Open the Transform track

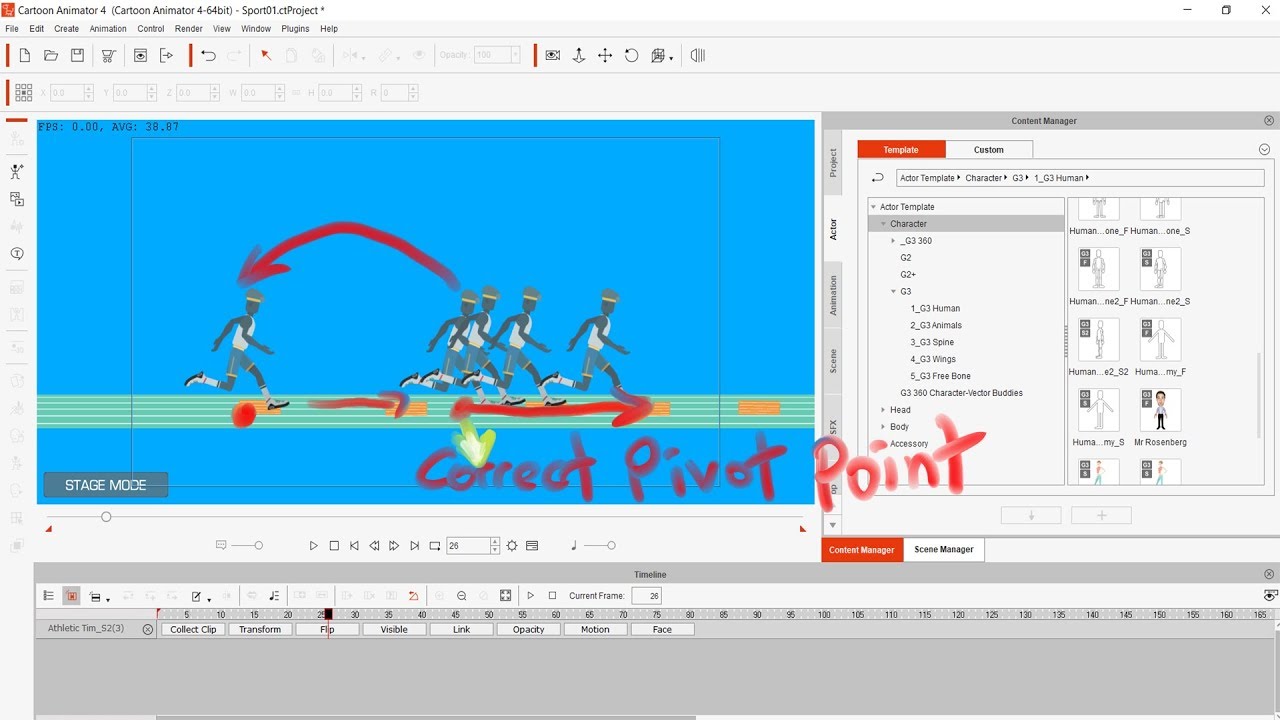pyautogui.click(x=260, y=630)
